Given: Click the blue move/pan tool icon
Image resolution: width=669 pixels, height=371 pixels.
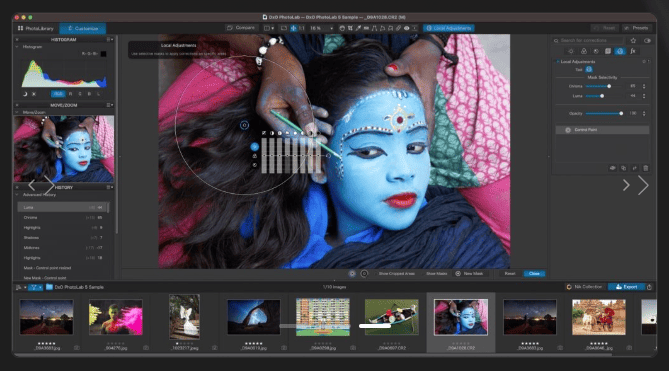Looking at the screenshot, I should (x=294, y=28).
